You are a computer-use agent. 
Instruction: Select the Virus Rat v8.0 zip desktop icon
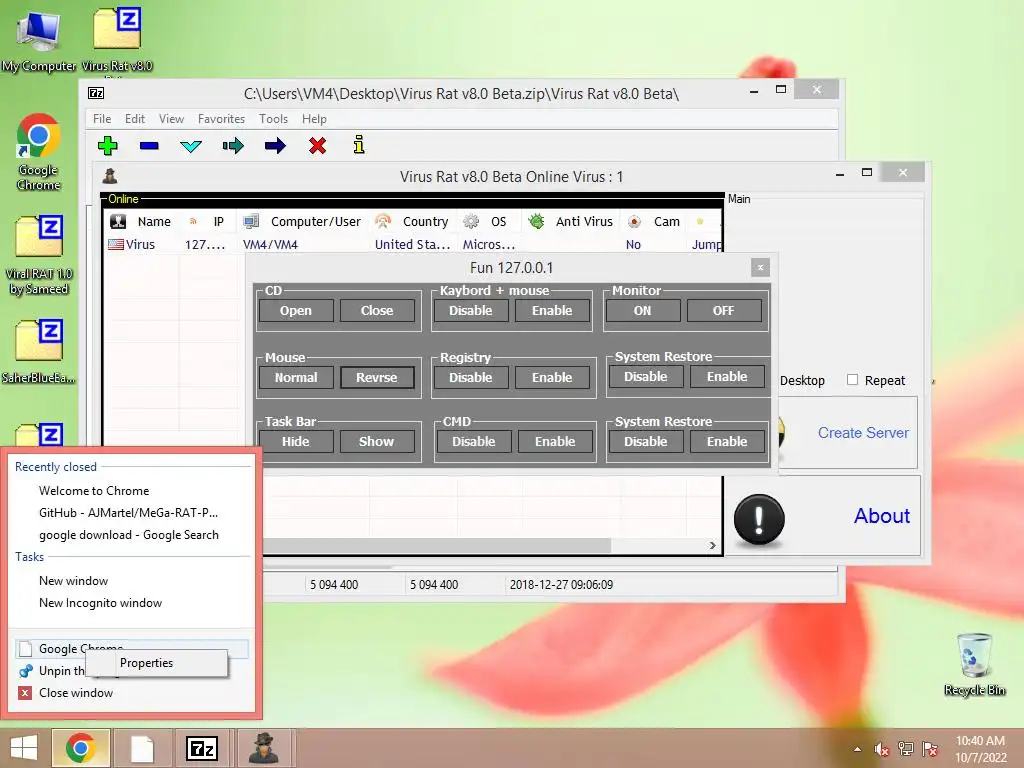point(117,39)
